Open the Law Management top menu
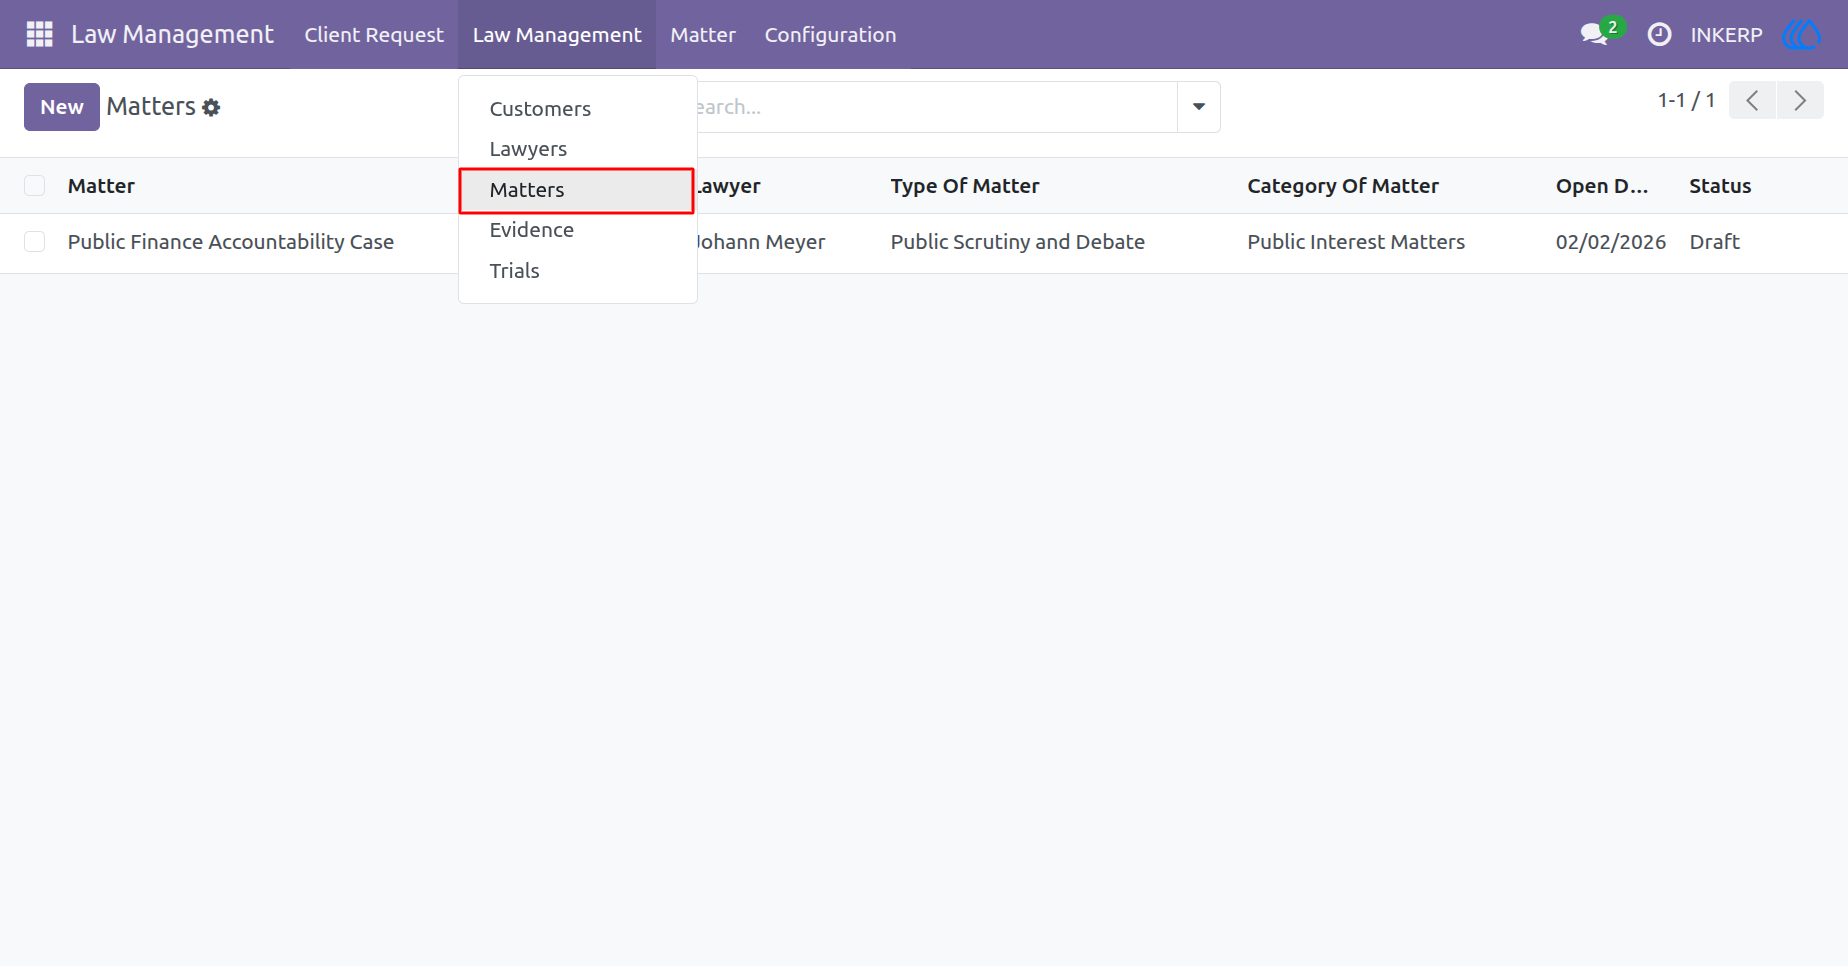Viewport: 1848px width, 966px height. click(557, 34)
